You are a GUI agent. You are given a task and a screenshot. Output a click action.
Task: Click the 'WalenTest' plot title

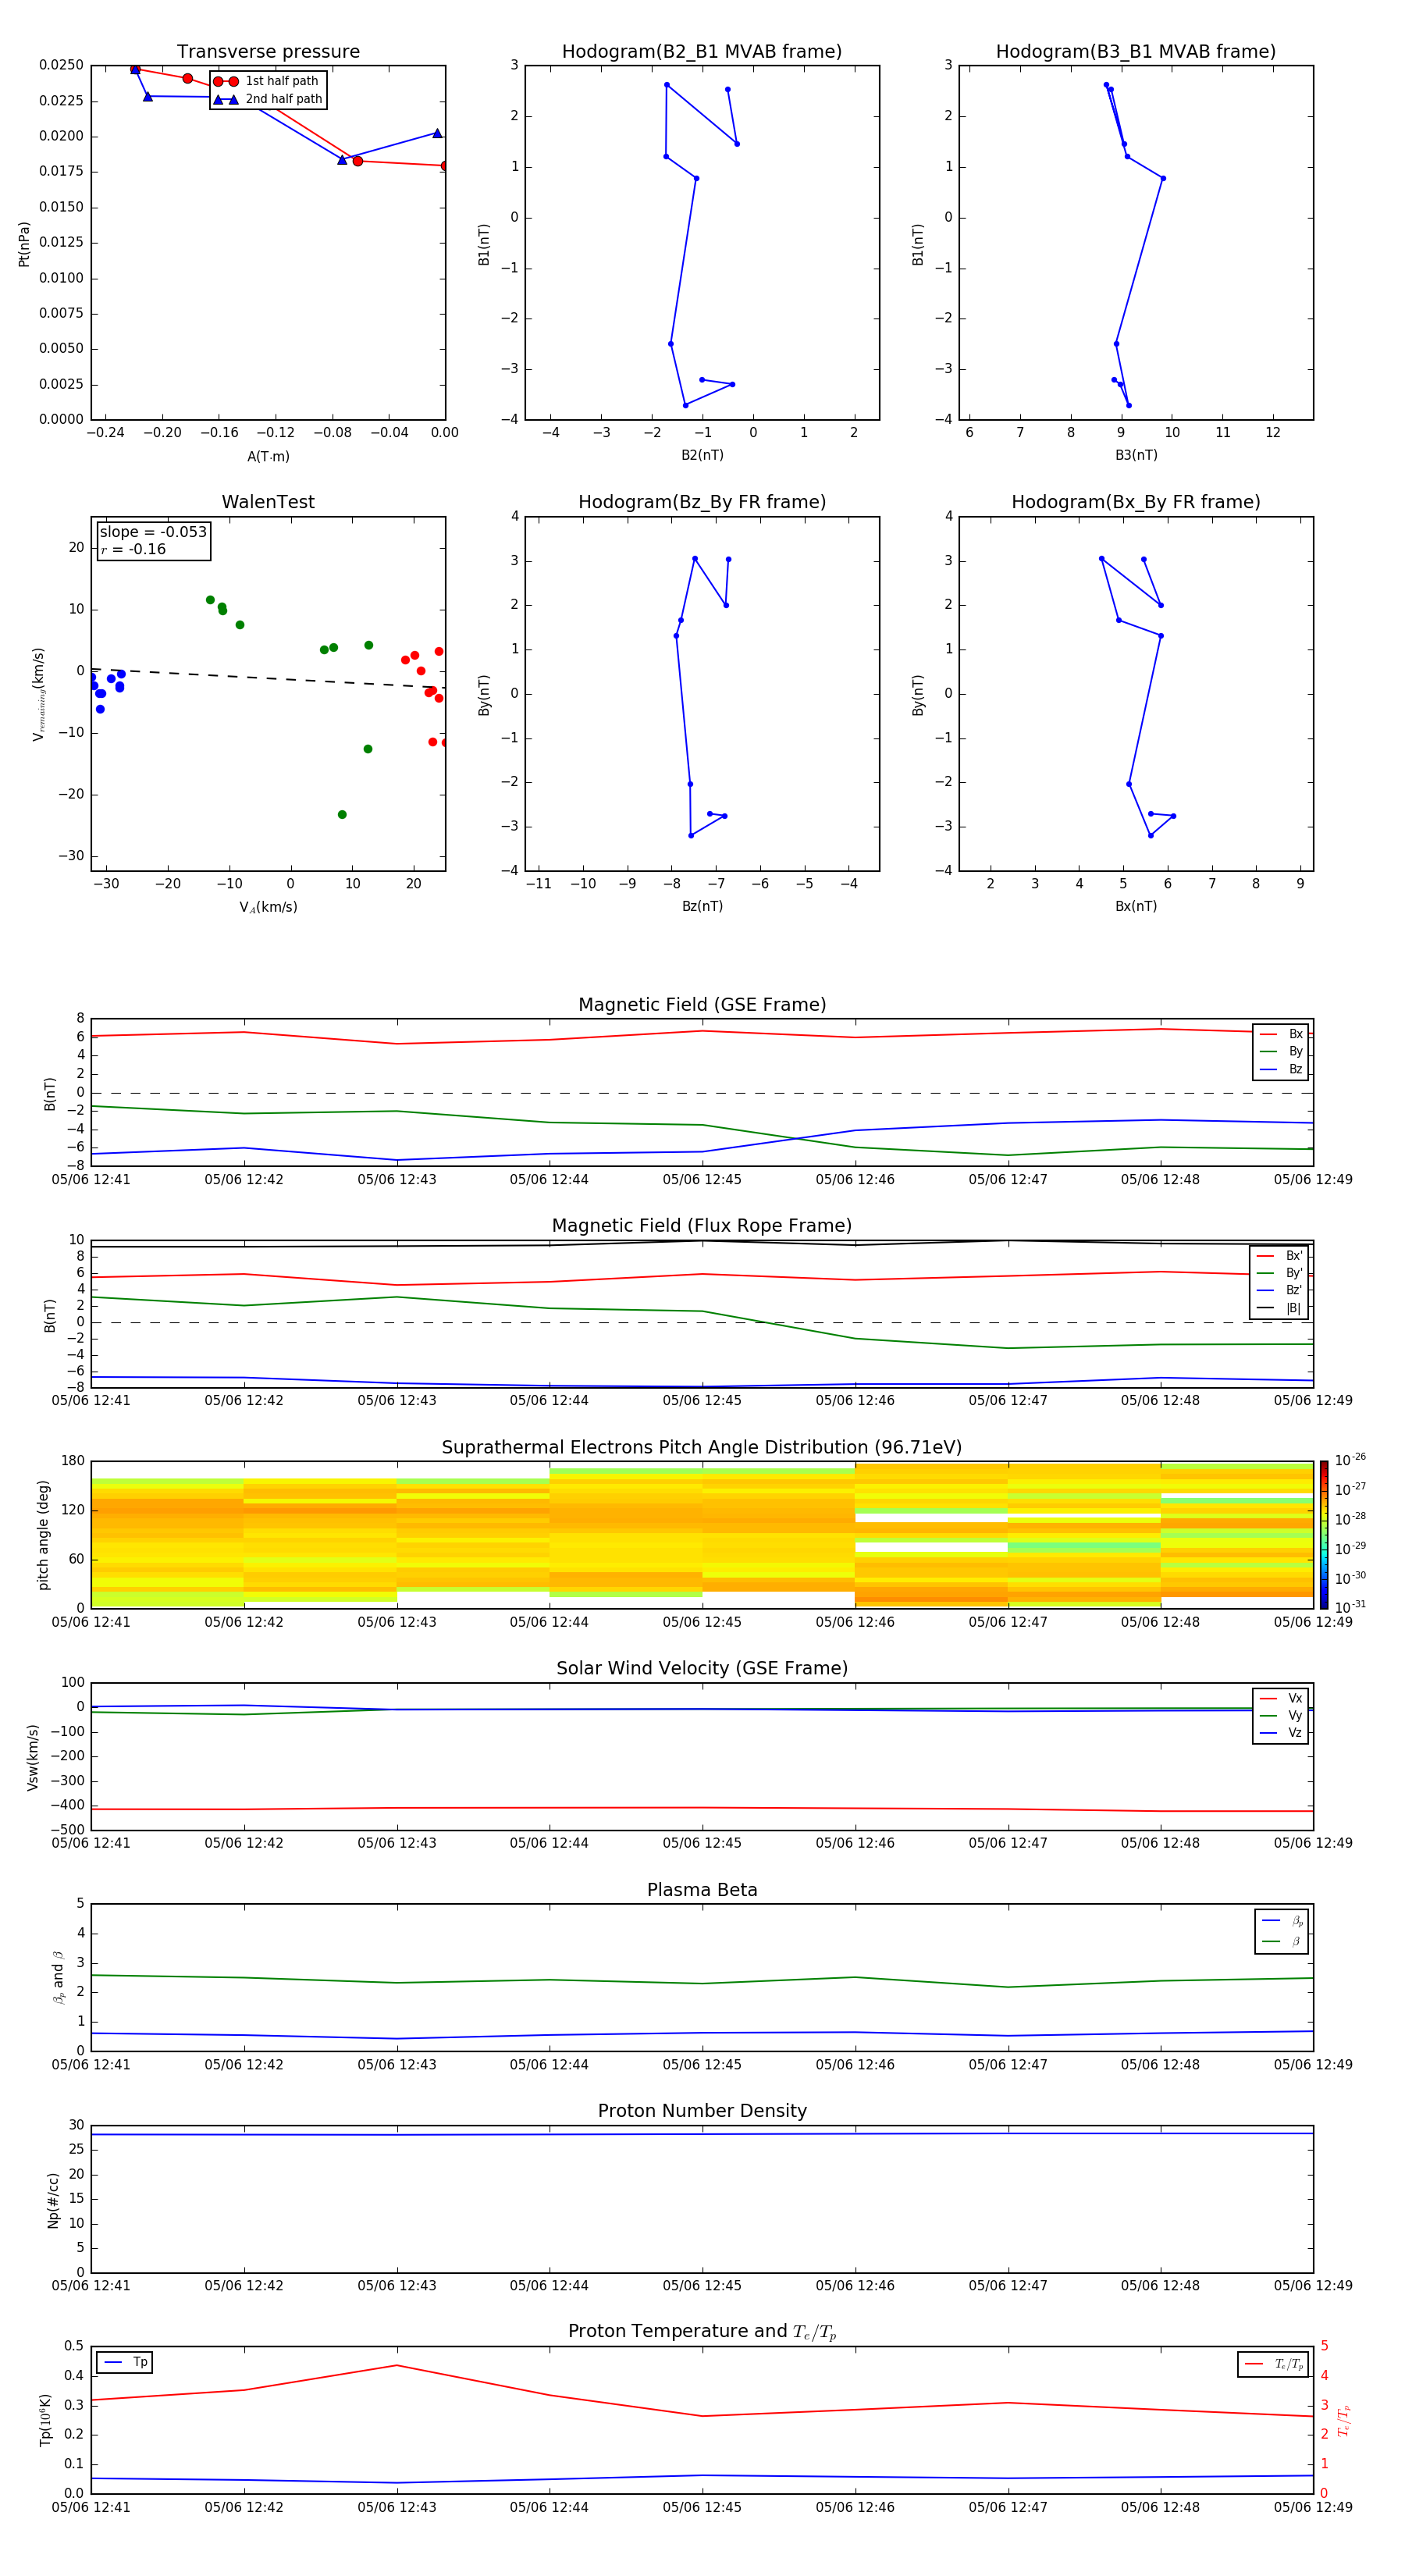(x=268, y=502)
